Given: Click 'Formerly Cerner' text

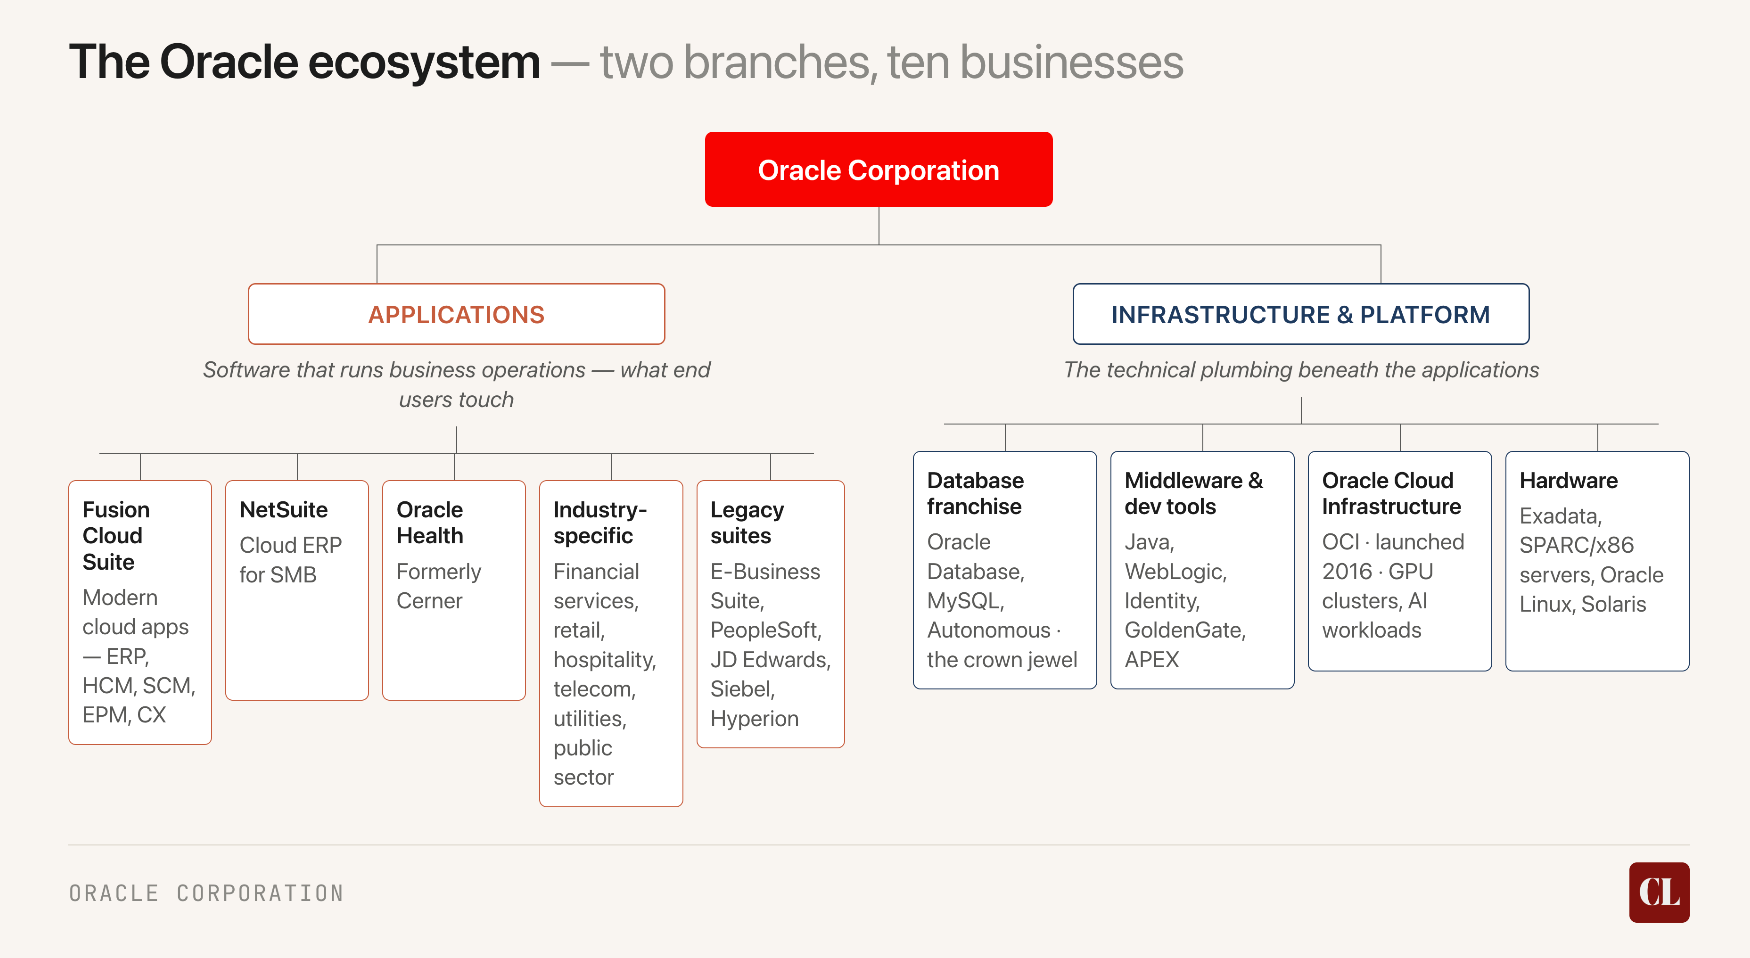Looking at the screenshot, I should click(x=438, y=586).
